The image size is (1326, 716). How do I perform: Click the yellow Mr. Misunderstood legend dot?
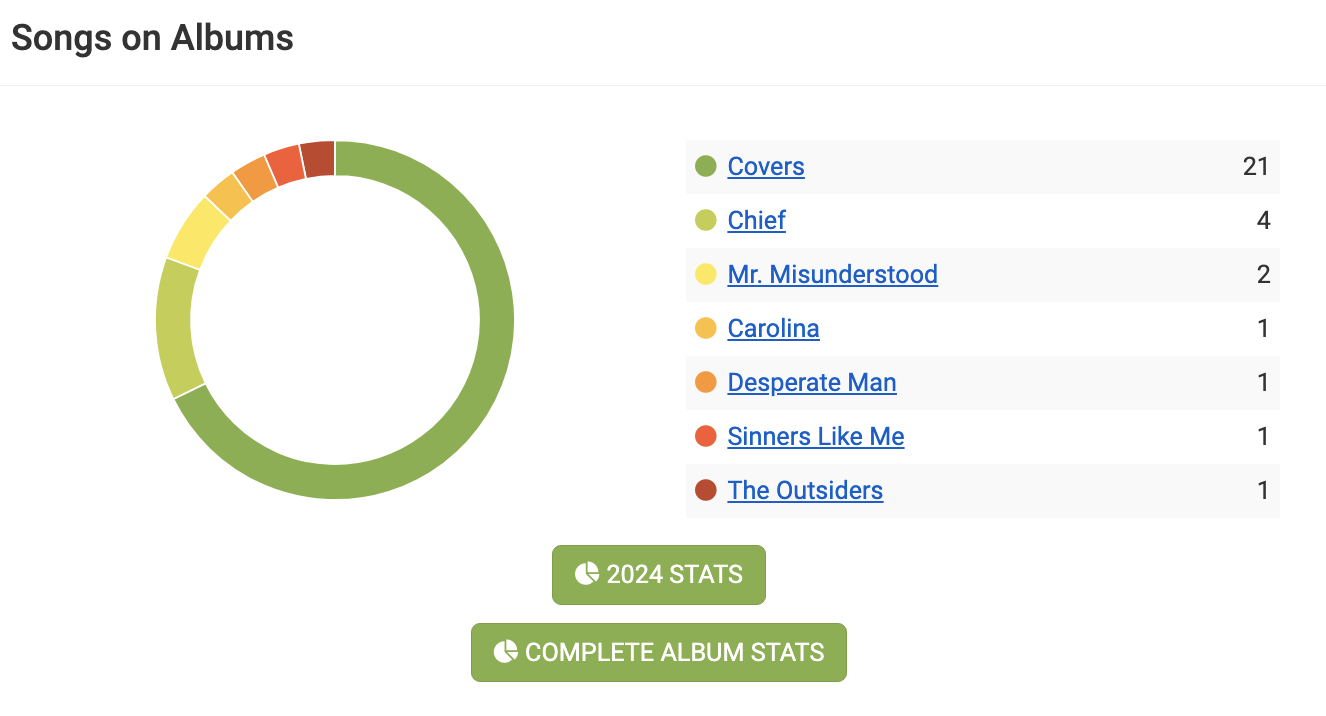click(x=706, y=275)
